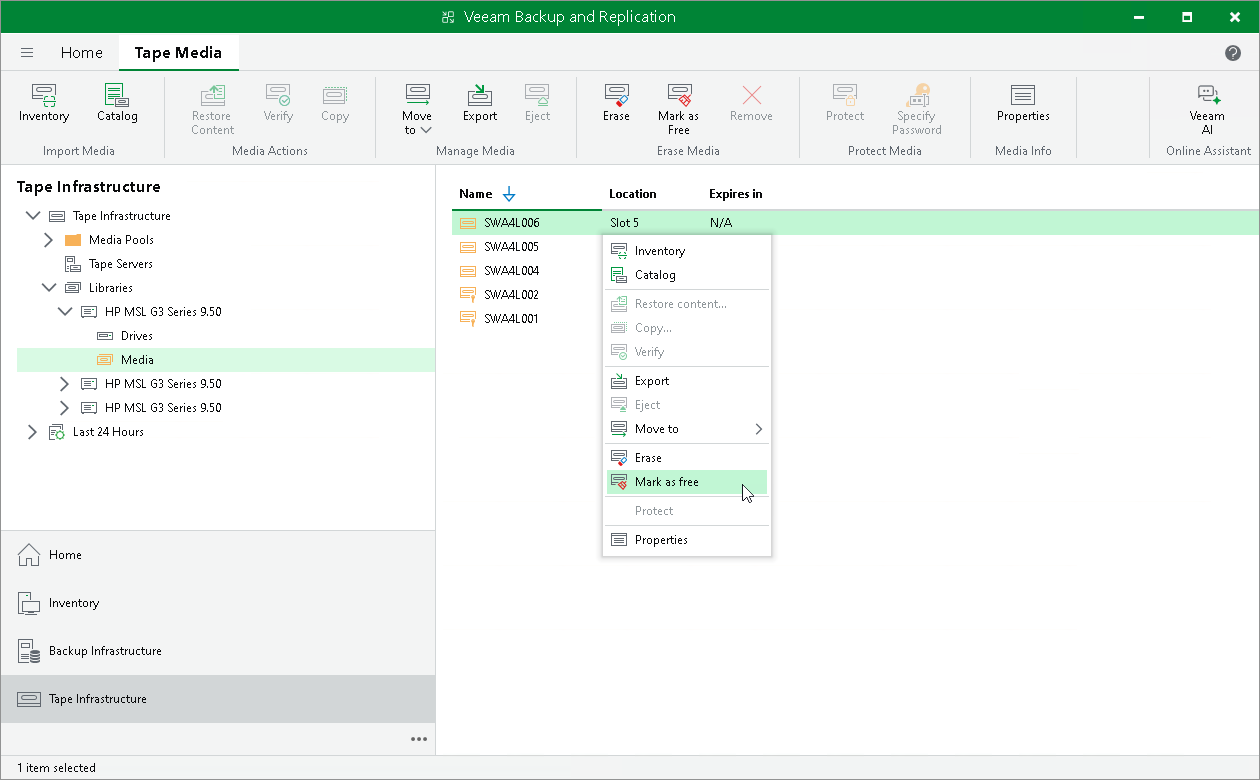Click Mark as Free in the ribbon
Viewport: 1260px width, 780px height.
point(679,110)
